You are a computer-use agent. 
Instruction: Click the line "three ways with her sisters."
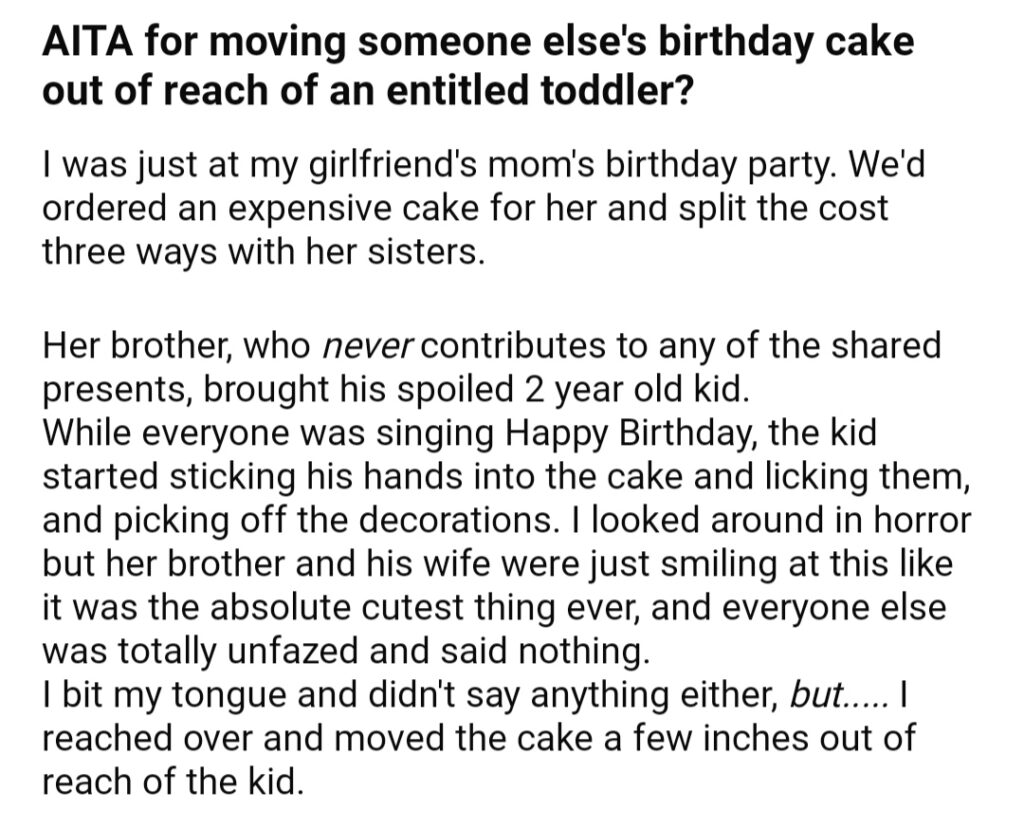[x=263, y=252]
